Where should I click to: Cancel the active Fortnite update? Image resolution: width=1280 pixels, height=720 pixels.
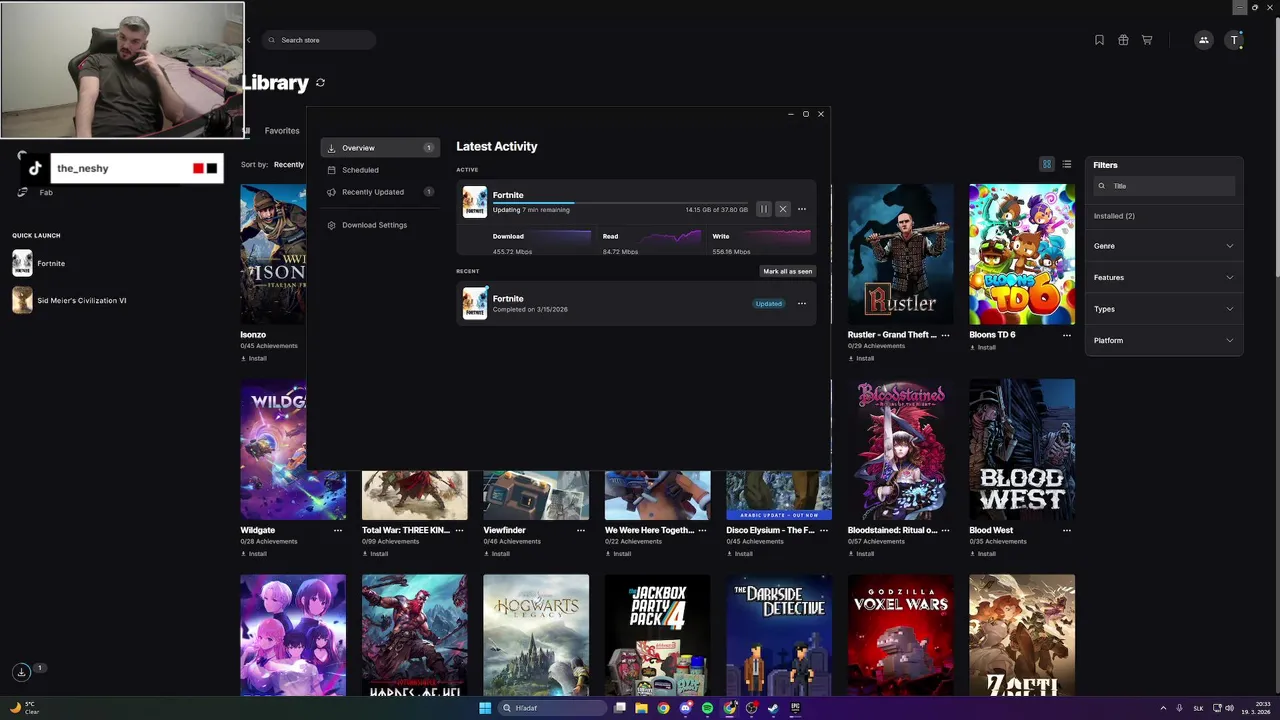coord(783,209)
